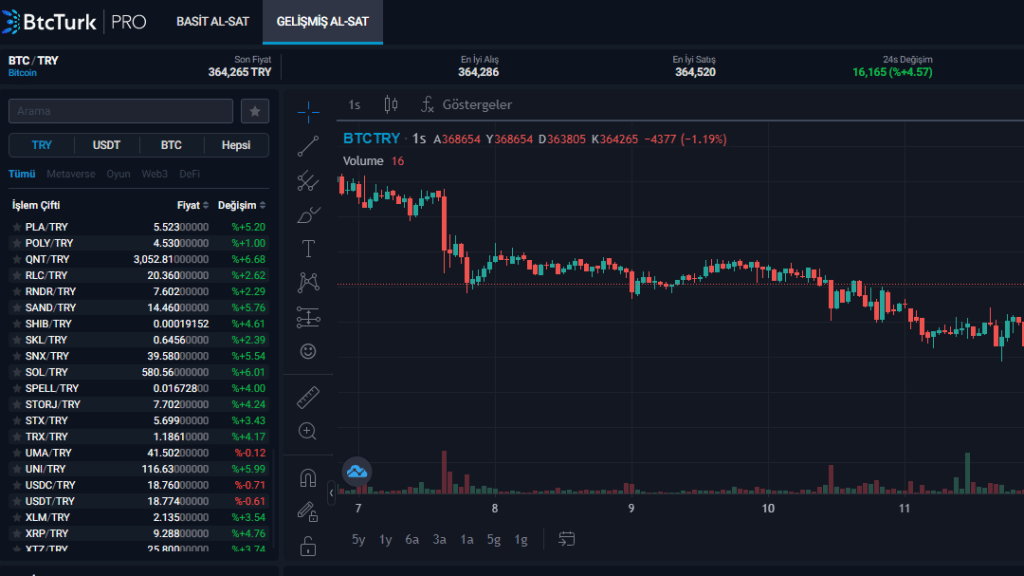This screenshot has height=576, width=1024.
Task: Select the crosshair cursor tool
Action: 308,112
